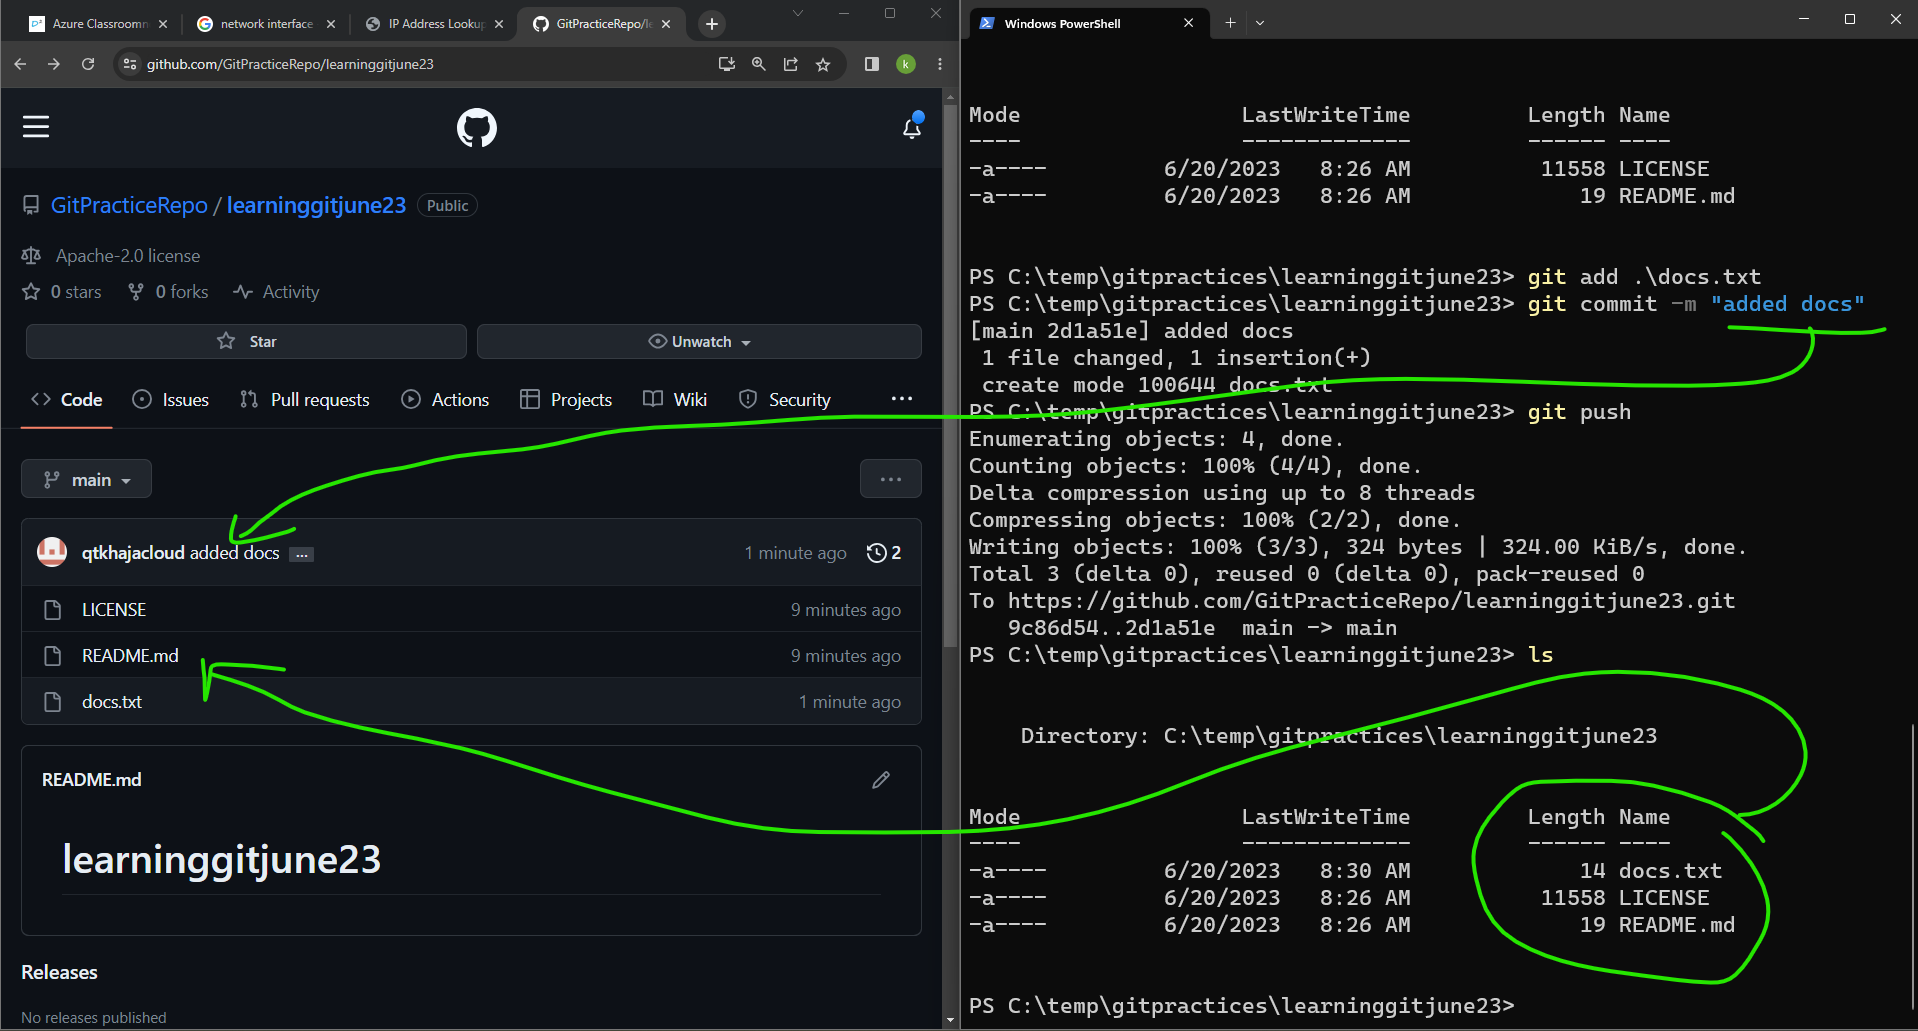1918x1031 pixels.
Task: Open Chrome side panel icon
Action: point(872,64)
